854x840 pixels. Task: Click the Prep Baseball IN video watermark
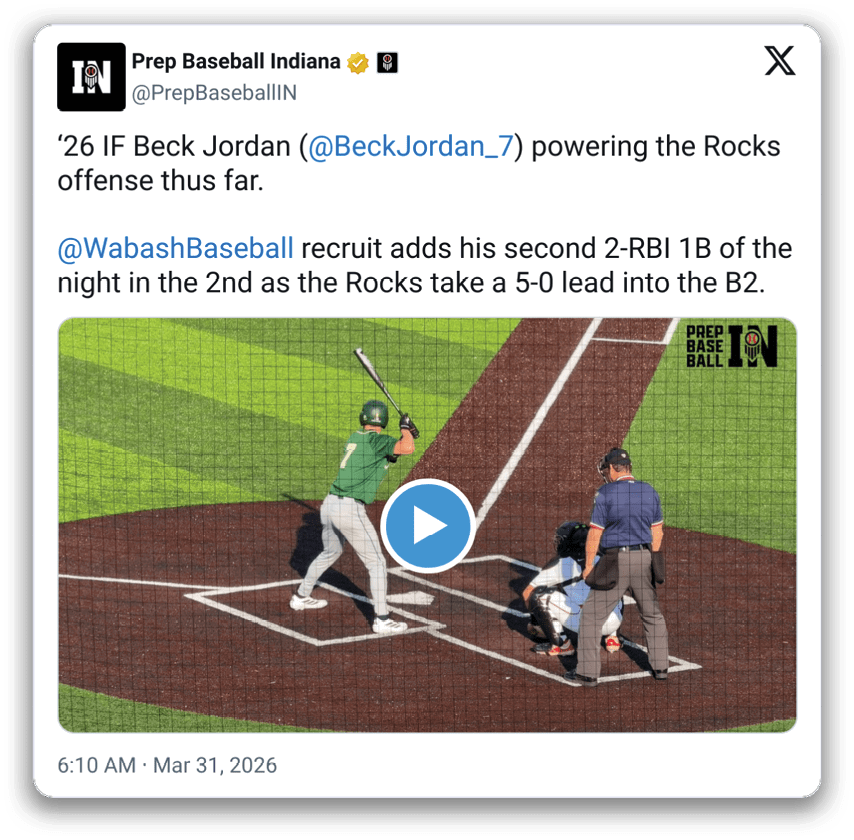[731, 346]
